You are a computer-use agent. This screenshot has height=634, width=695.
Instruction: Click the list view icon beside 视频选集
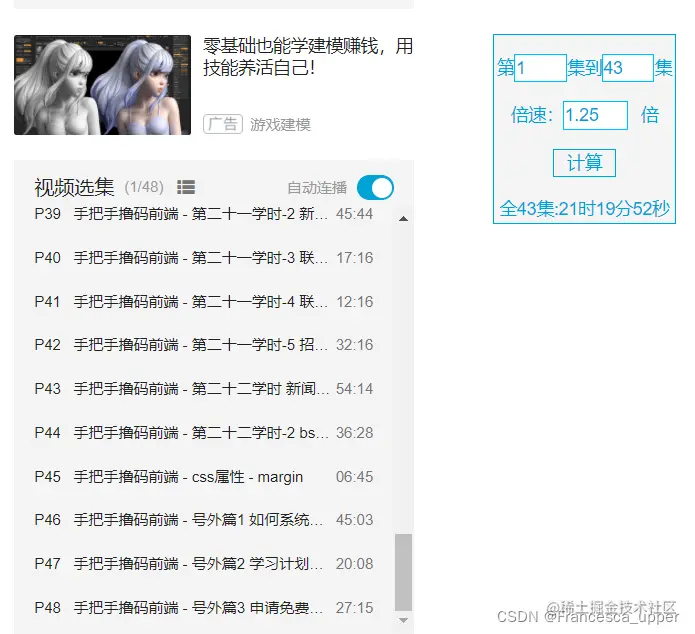click(186, 187)
